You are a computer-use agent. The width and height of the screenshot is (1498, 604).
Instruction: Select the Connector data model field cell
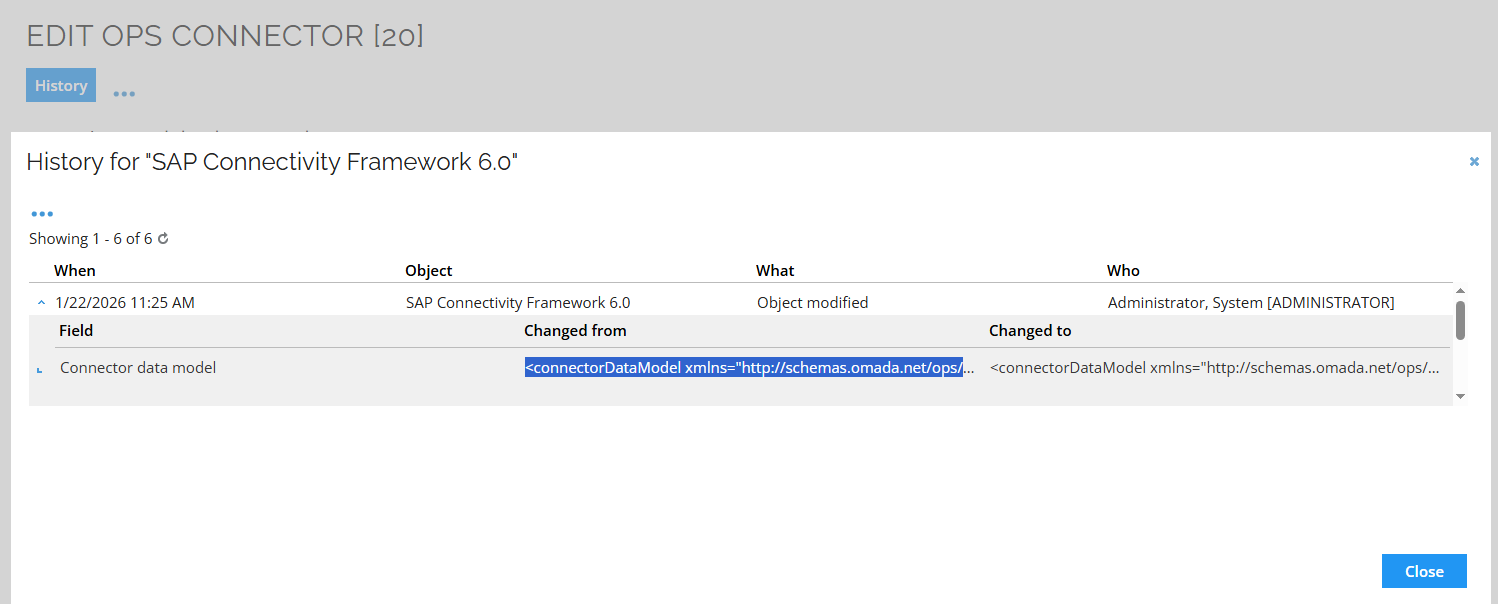coord(138,368)
